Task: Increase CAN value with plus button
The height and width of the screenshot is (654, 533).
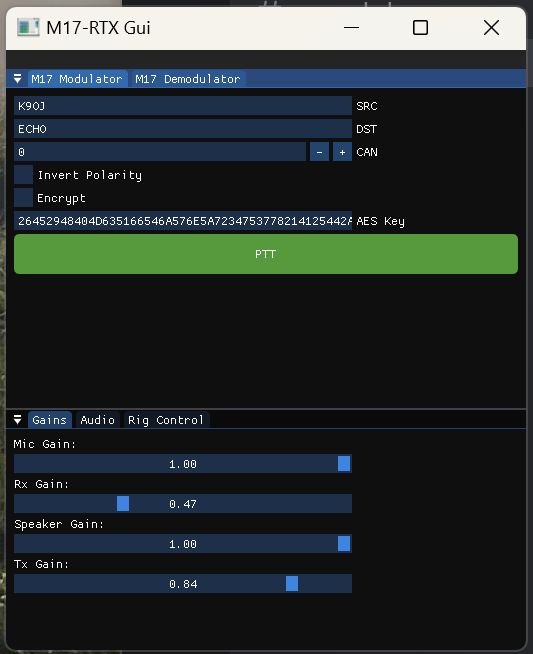Action: pyautogui.click(x=342, y=152)
